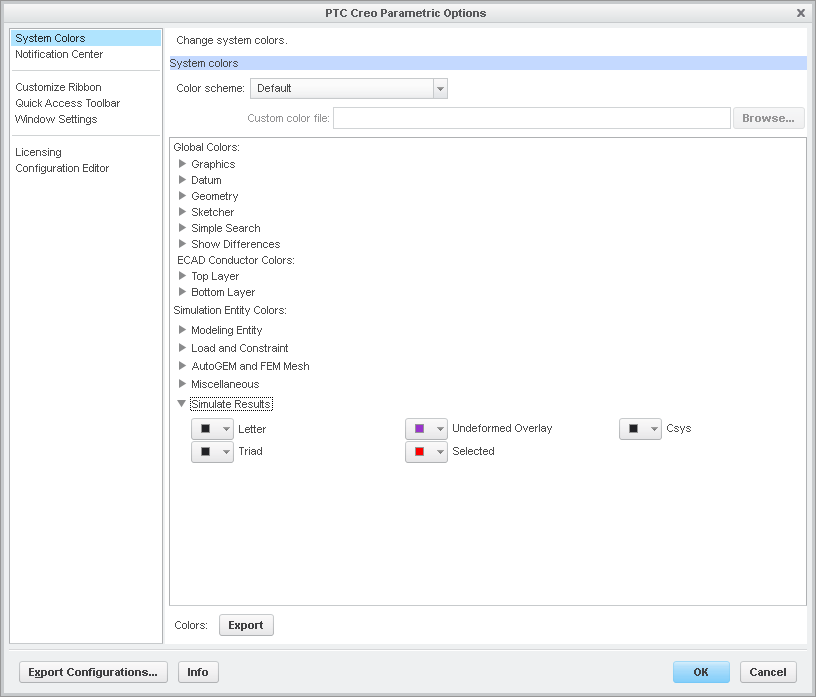Image resolution: width=816 pixels, height=697 pixels.
Task: Click the Undeformed Overlay label text
Action: [502, 428]
